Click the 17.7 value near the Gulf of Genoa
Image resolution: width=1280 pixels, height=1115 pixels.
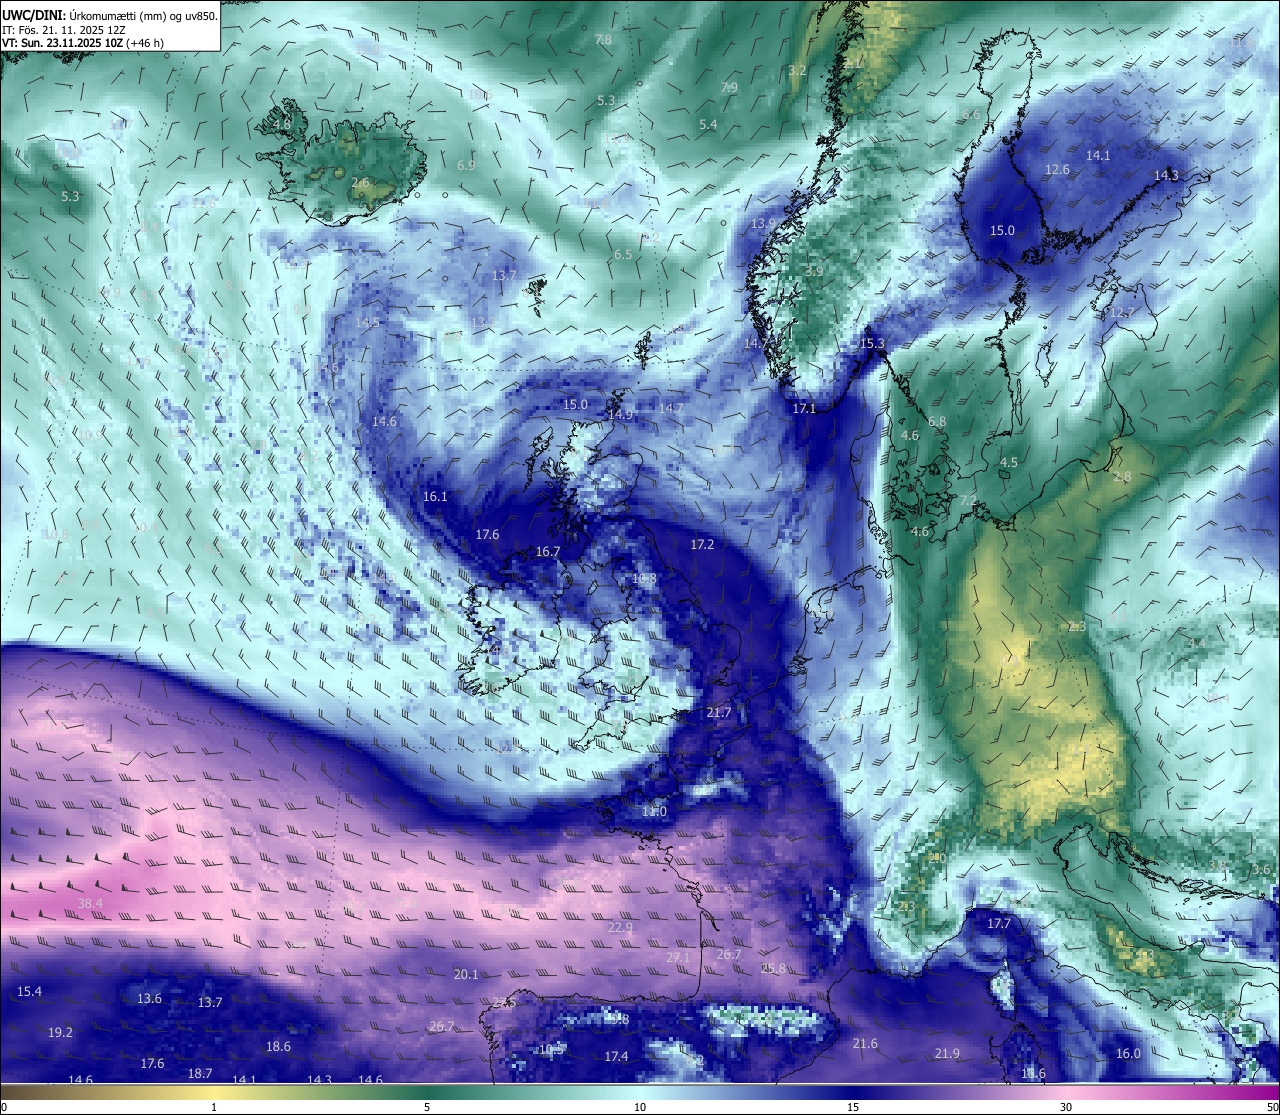click(x=999, y=924)
